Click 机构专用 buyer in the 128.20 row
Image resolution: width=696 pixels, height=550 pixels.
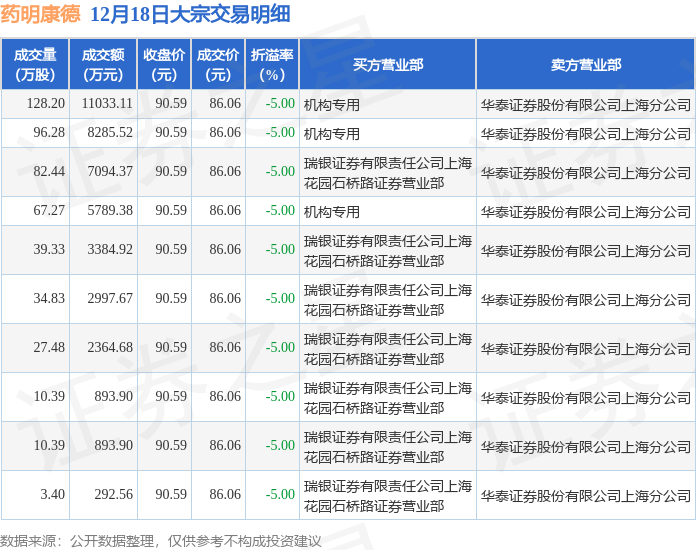pyautogui.click(x=332, y=104)
